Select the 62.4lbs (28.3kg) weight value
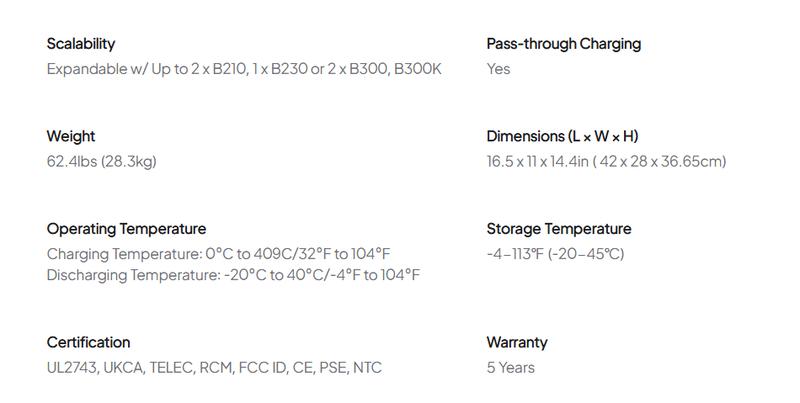Image resolution: width=800 pixels, height=403 pixels. point(101,161)
